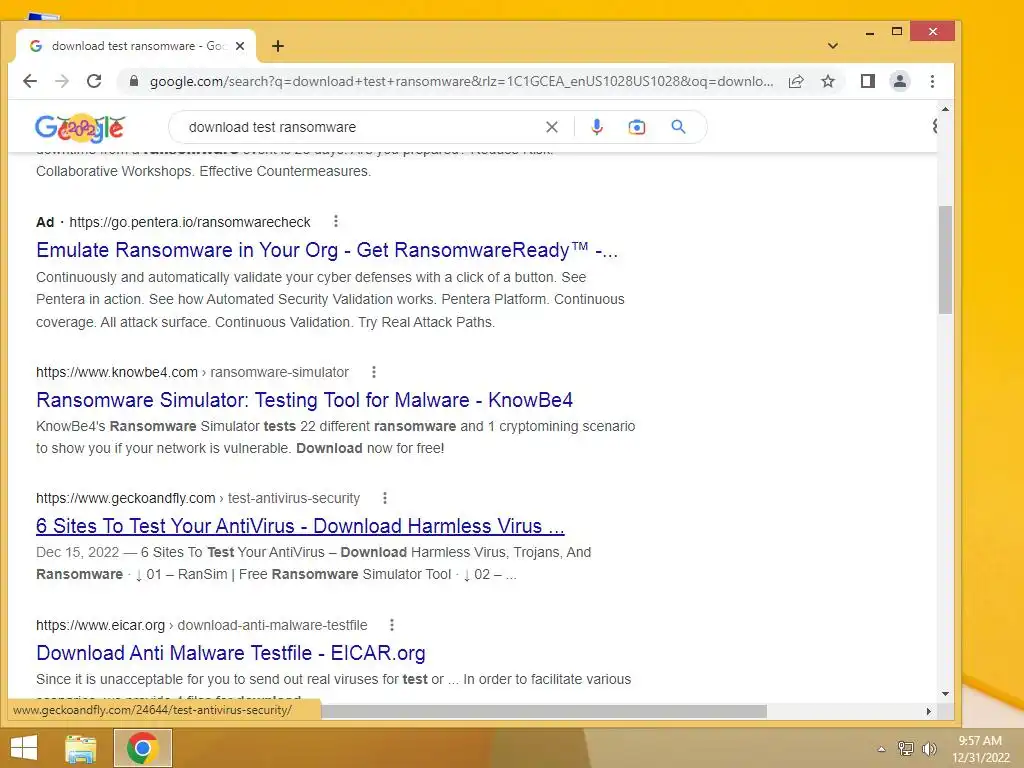Click the www.eicar.org URL breadcrumb
Image resolution: width=1024 pixels, height=768 pixels.
point(201,625)
